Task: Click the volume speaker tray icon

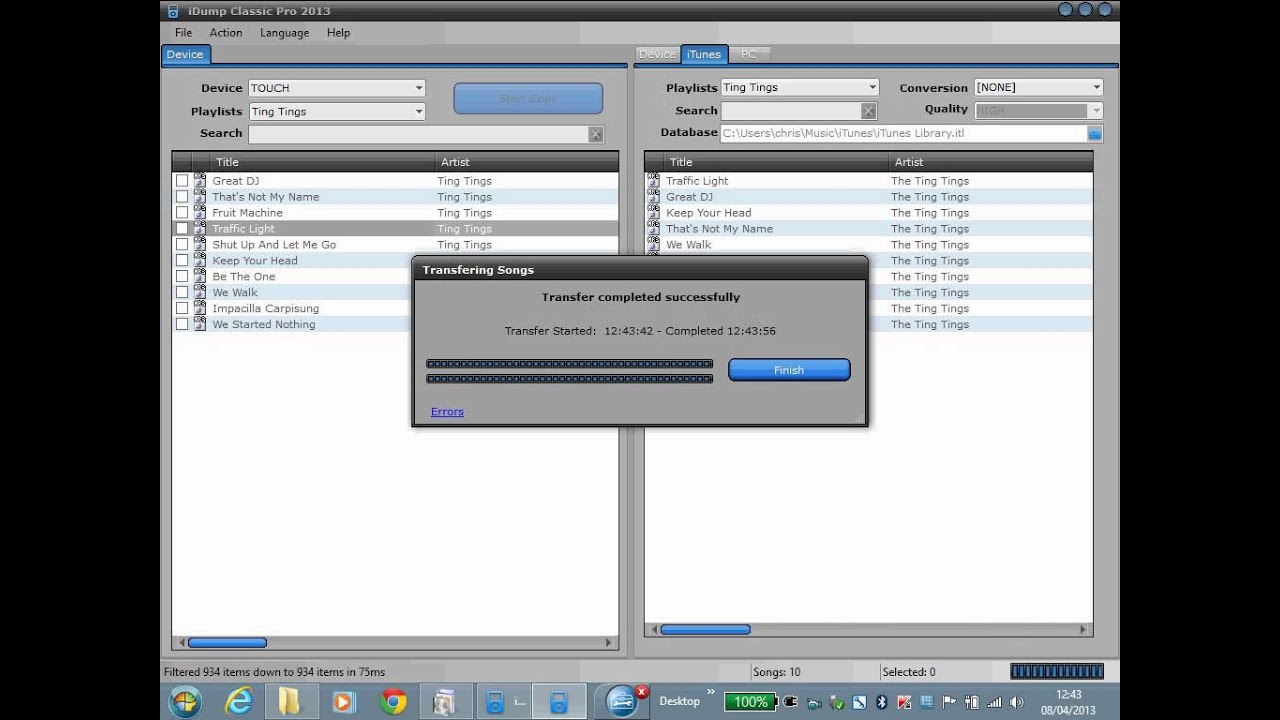Action: (1017, 702)
